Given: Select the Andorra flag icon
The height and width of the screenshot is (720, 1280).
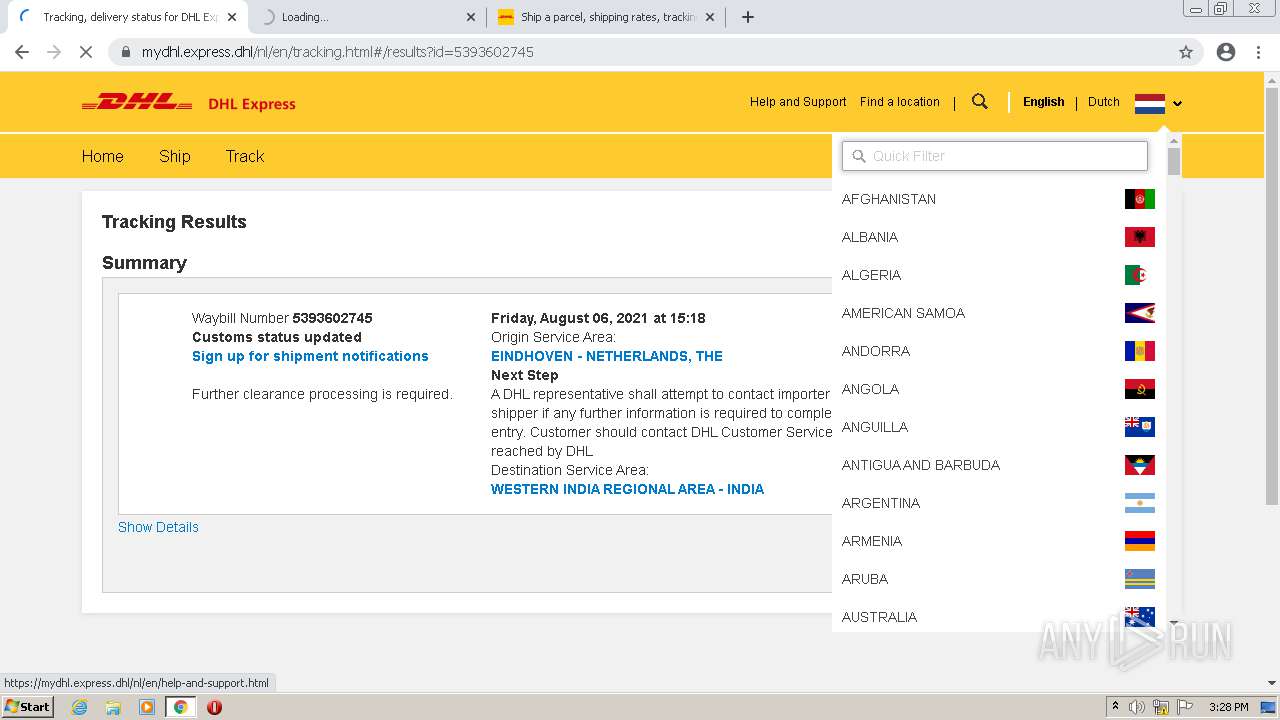Looking at the screenshot, I should coord(1140,351).
